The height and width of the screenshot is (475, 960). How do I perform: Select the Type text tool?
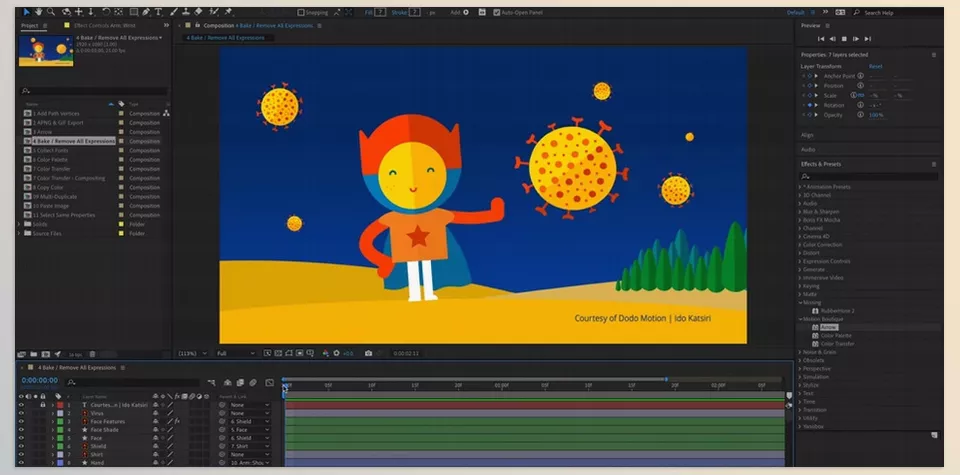tap(159, 12)
